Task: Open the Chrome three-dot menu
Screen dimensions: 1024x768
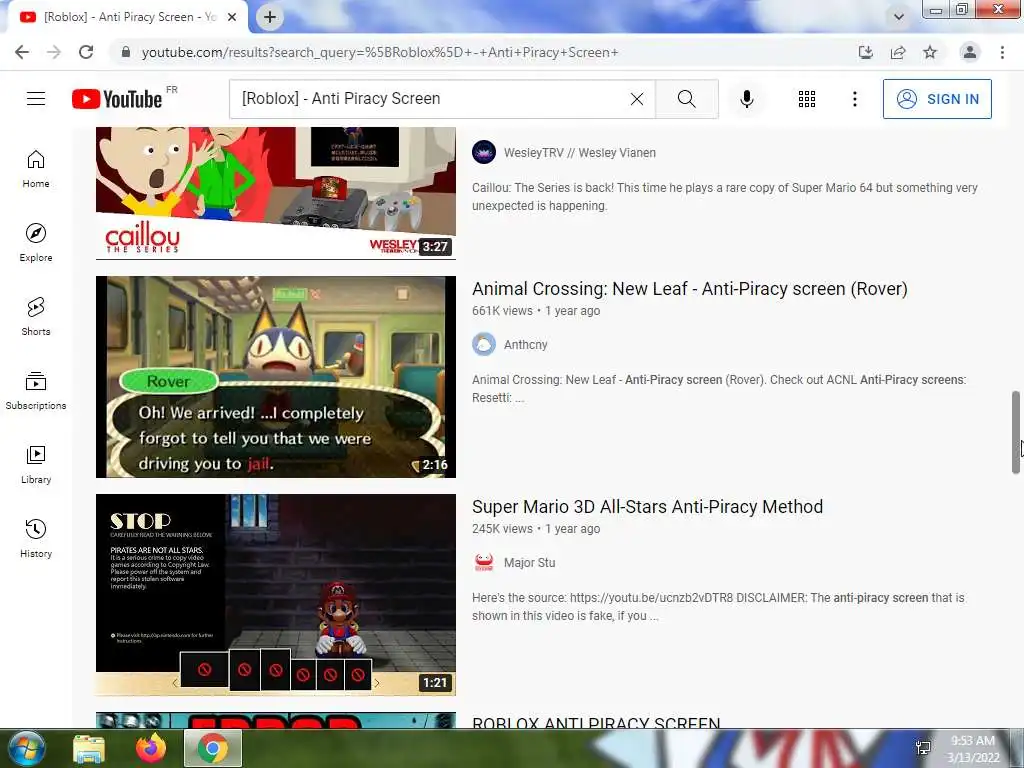Action: point(1002,52)
